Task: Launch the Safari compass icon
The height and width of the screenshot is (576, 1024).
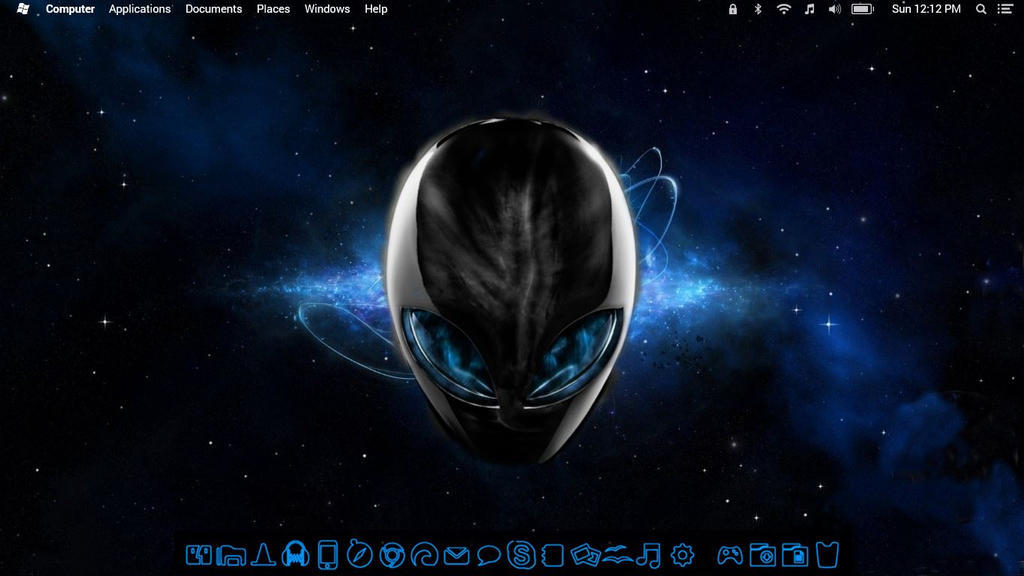Action: pos(359,554)
